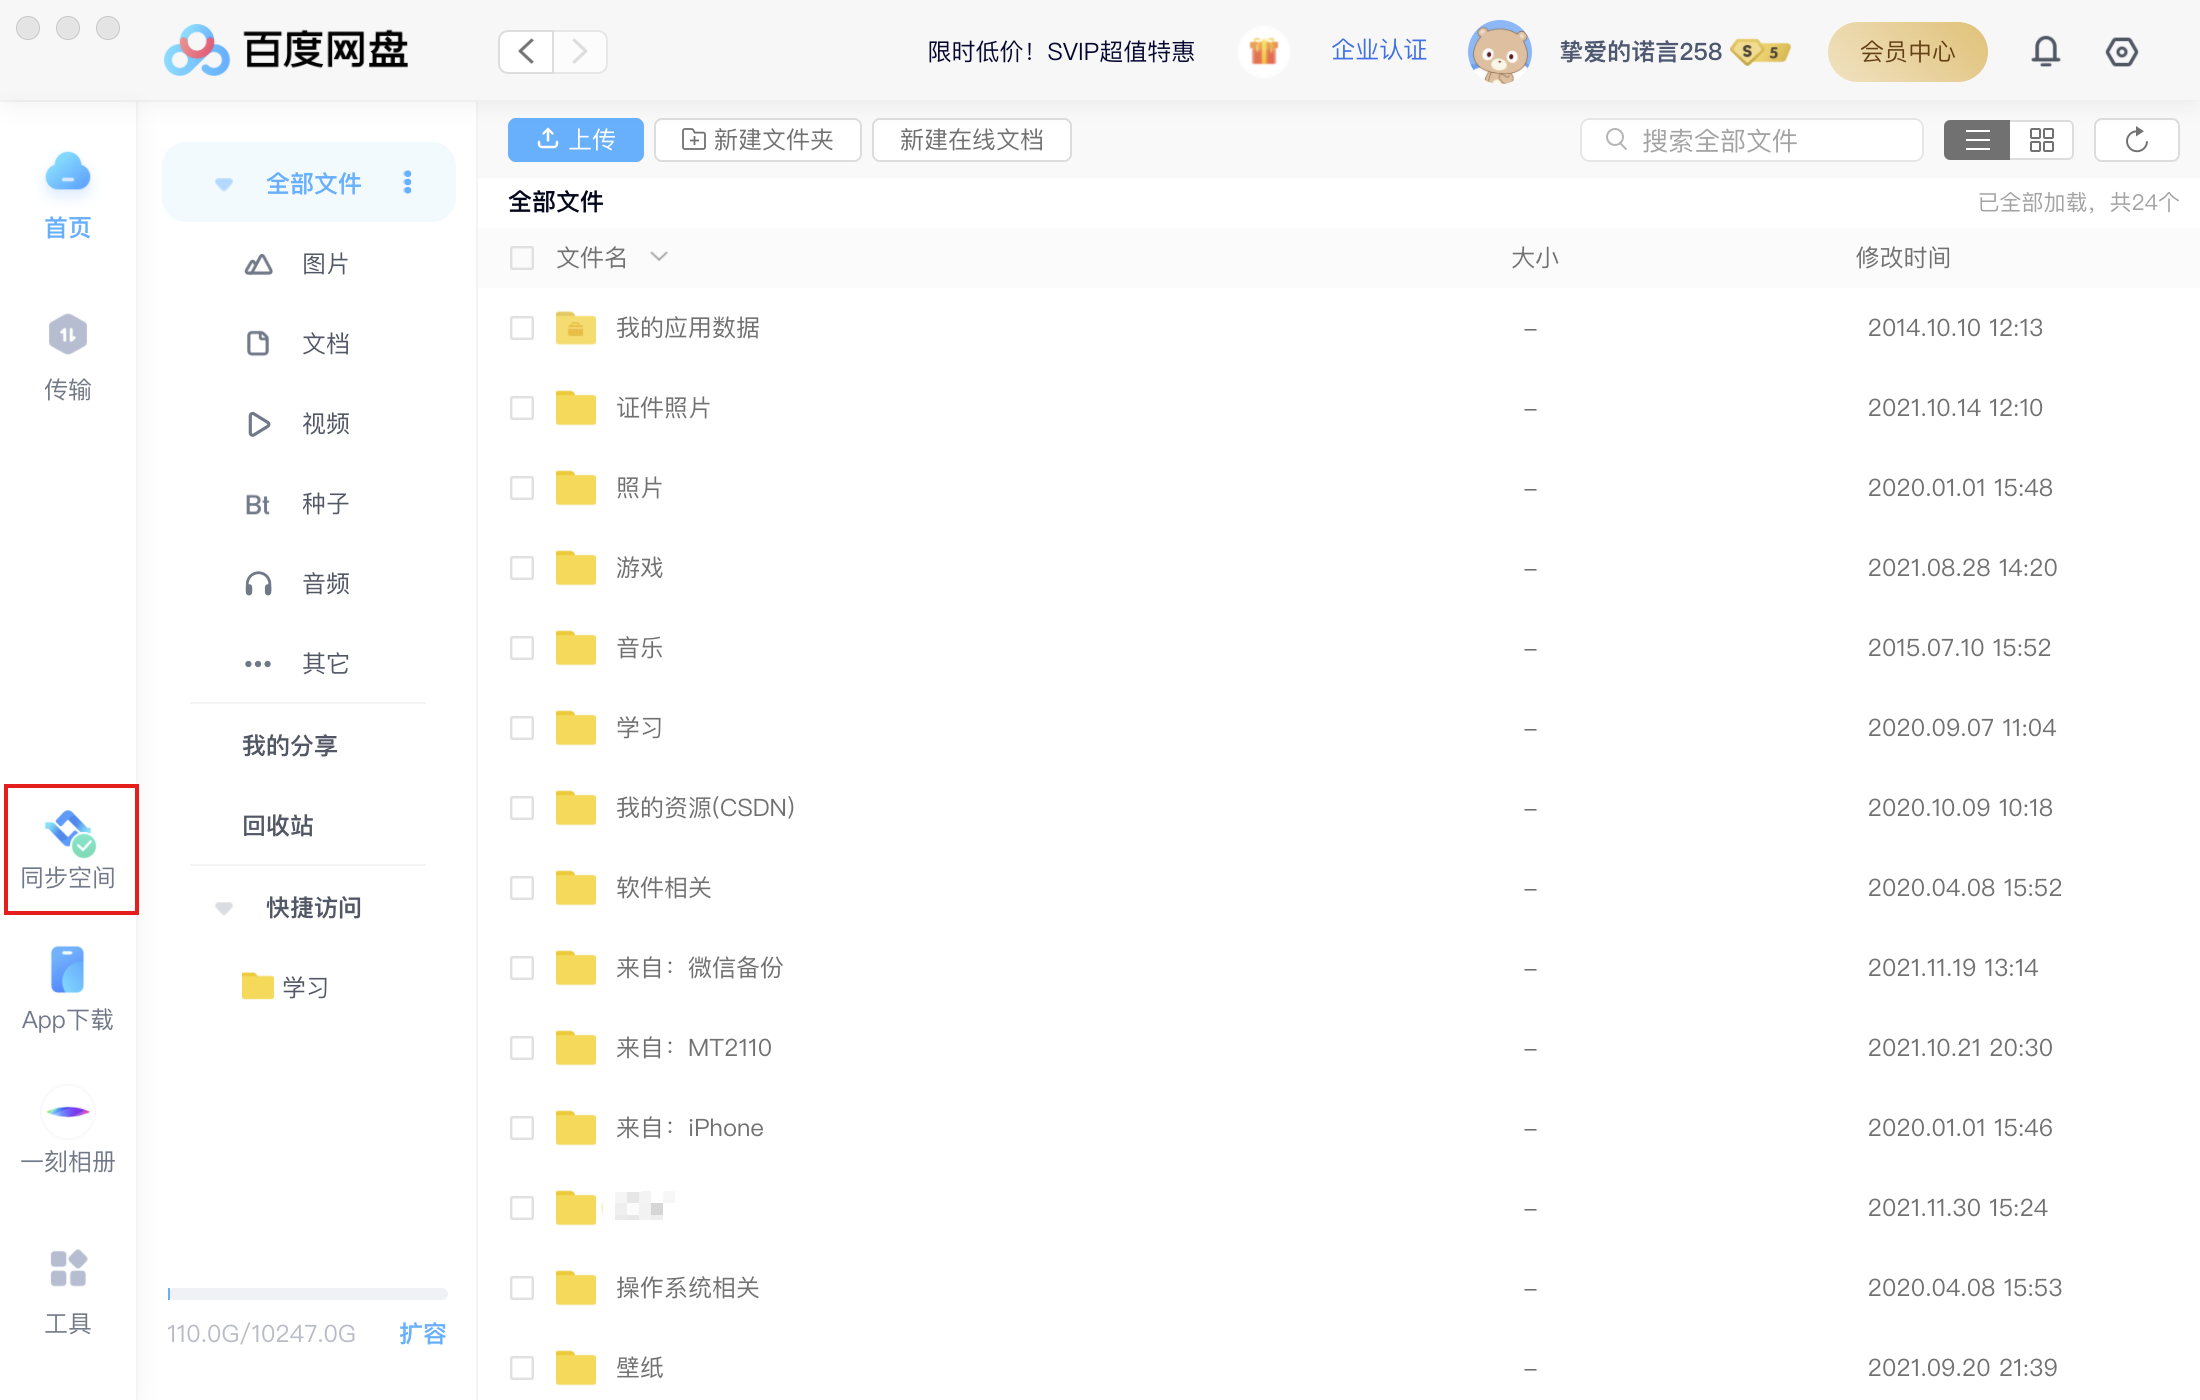Image resolution: width=2200 pixels, height=1400 pixels.
Task: Check the checkbox beside 音乐 folder
Action: click(x=521, y=647)
